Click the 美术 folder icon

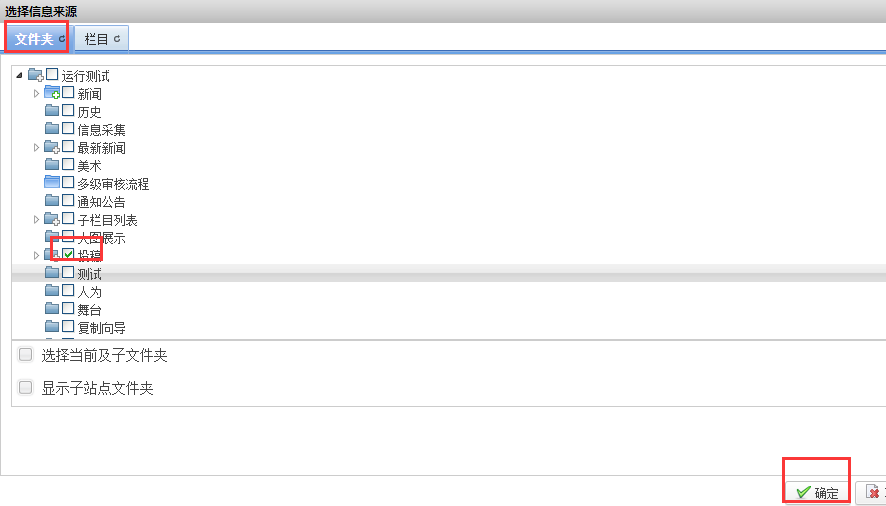pyautogui.click(x=52, y=165)
